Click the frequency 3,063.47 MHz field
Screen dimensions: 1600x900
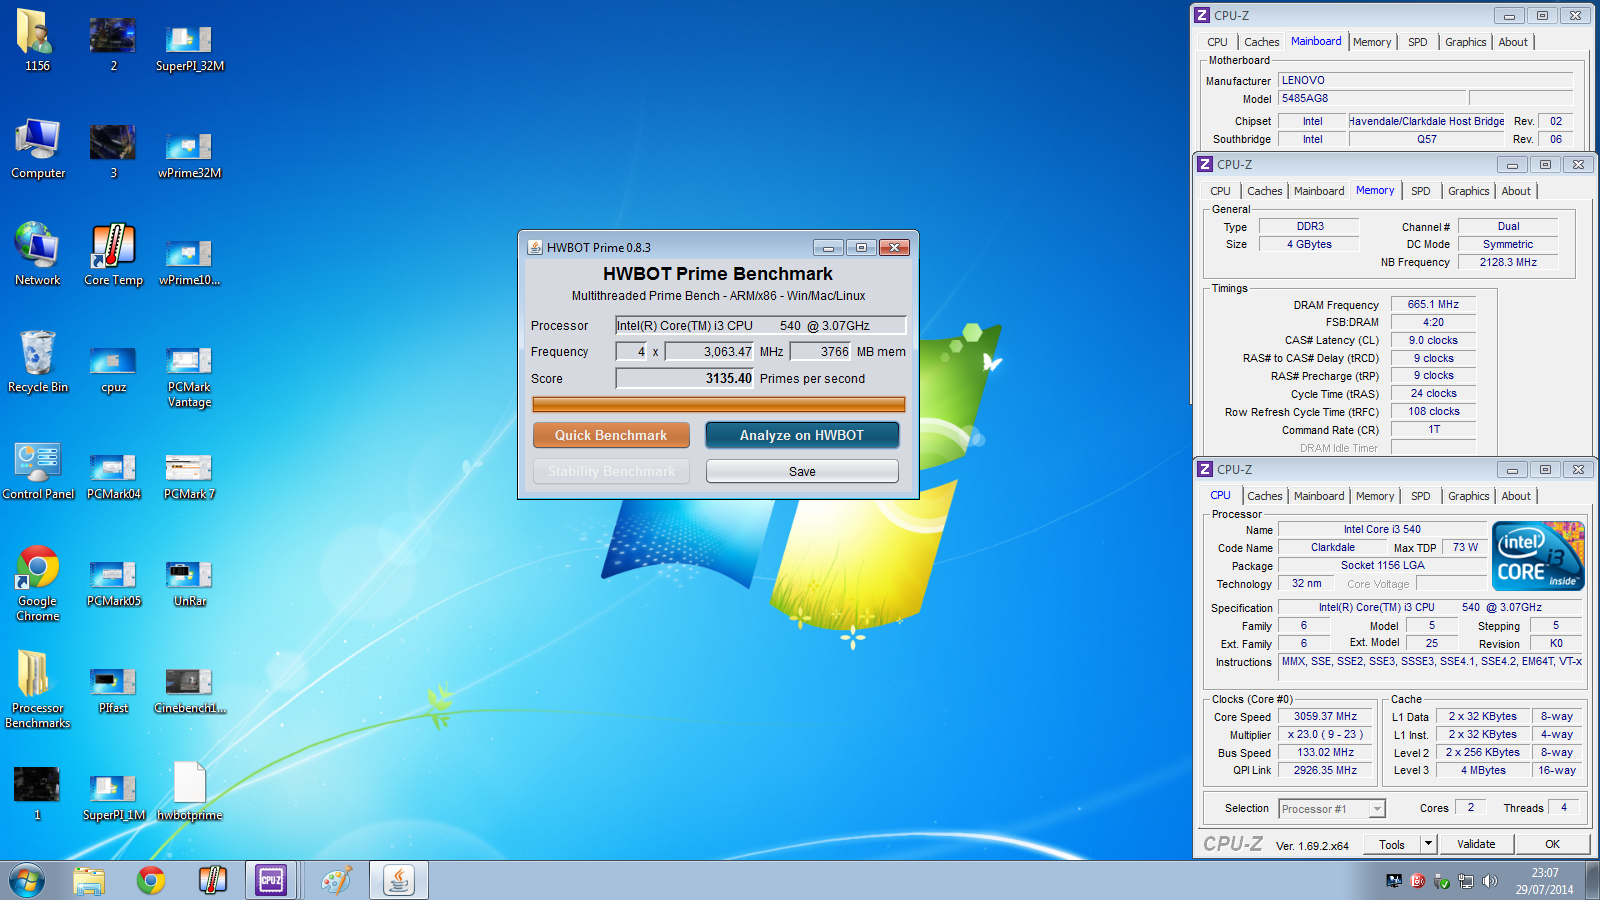point(709,351)
